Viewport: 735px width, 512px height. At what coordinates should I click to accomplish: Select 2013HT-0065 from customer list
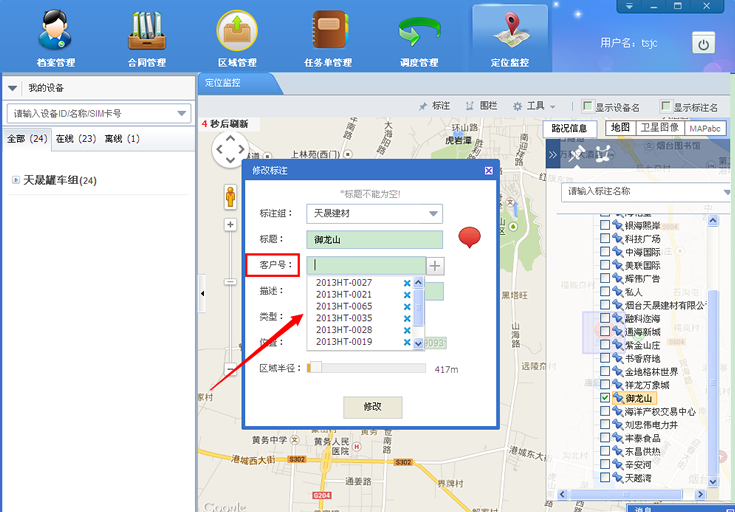pos(344,306)
